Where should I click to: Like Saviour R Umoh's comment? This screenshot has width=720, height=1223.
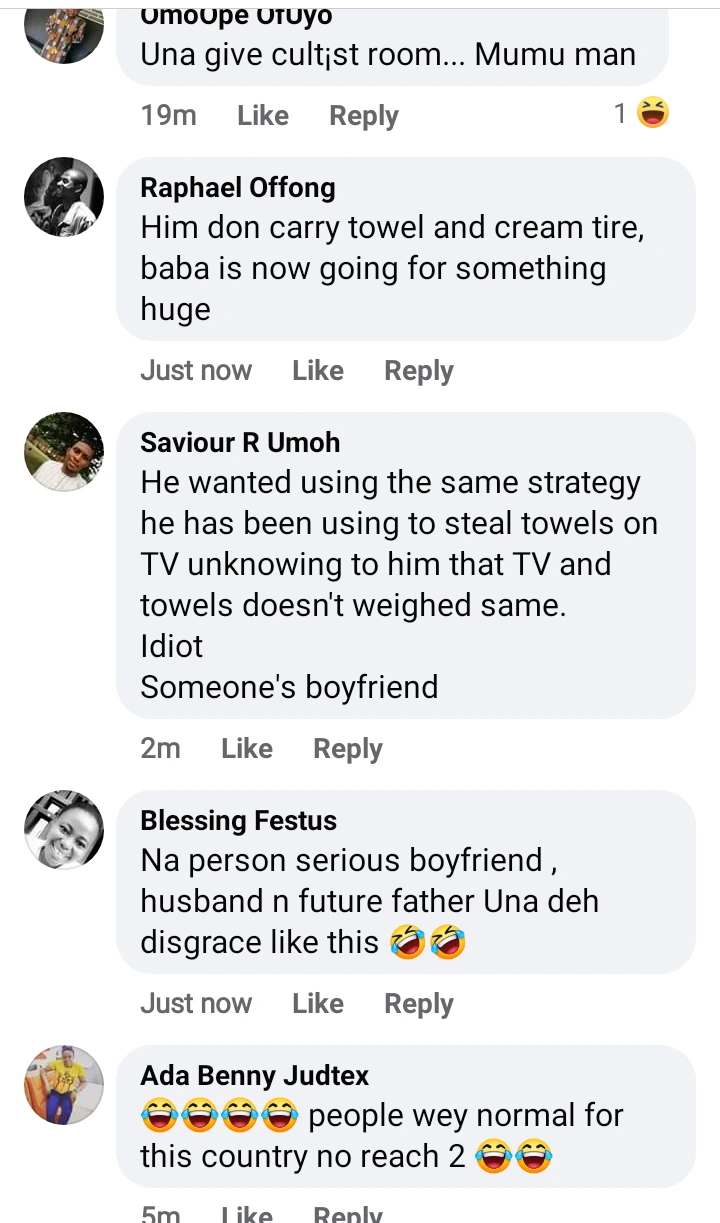pos(246,749)
